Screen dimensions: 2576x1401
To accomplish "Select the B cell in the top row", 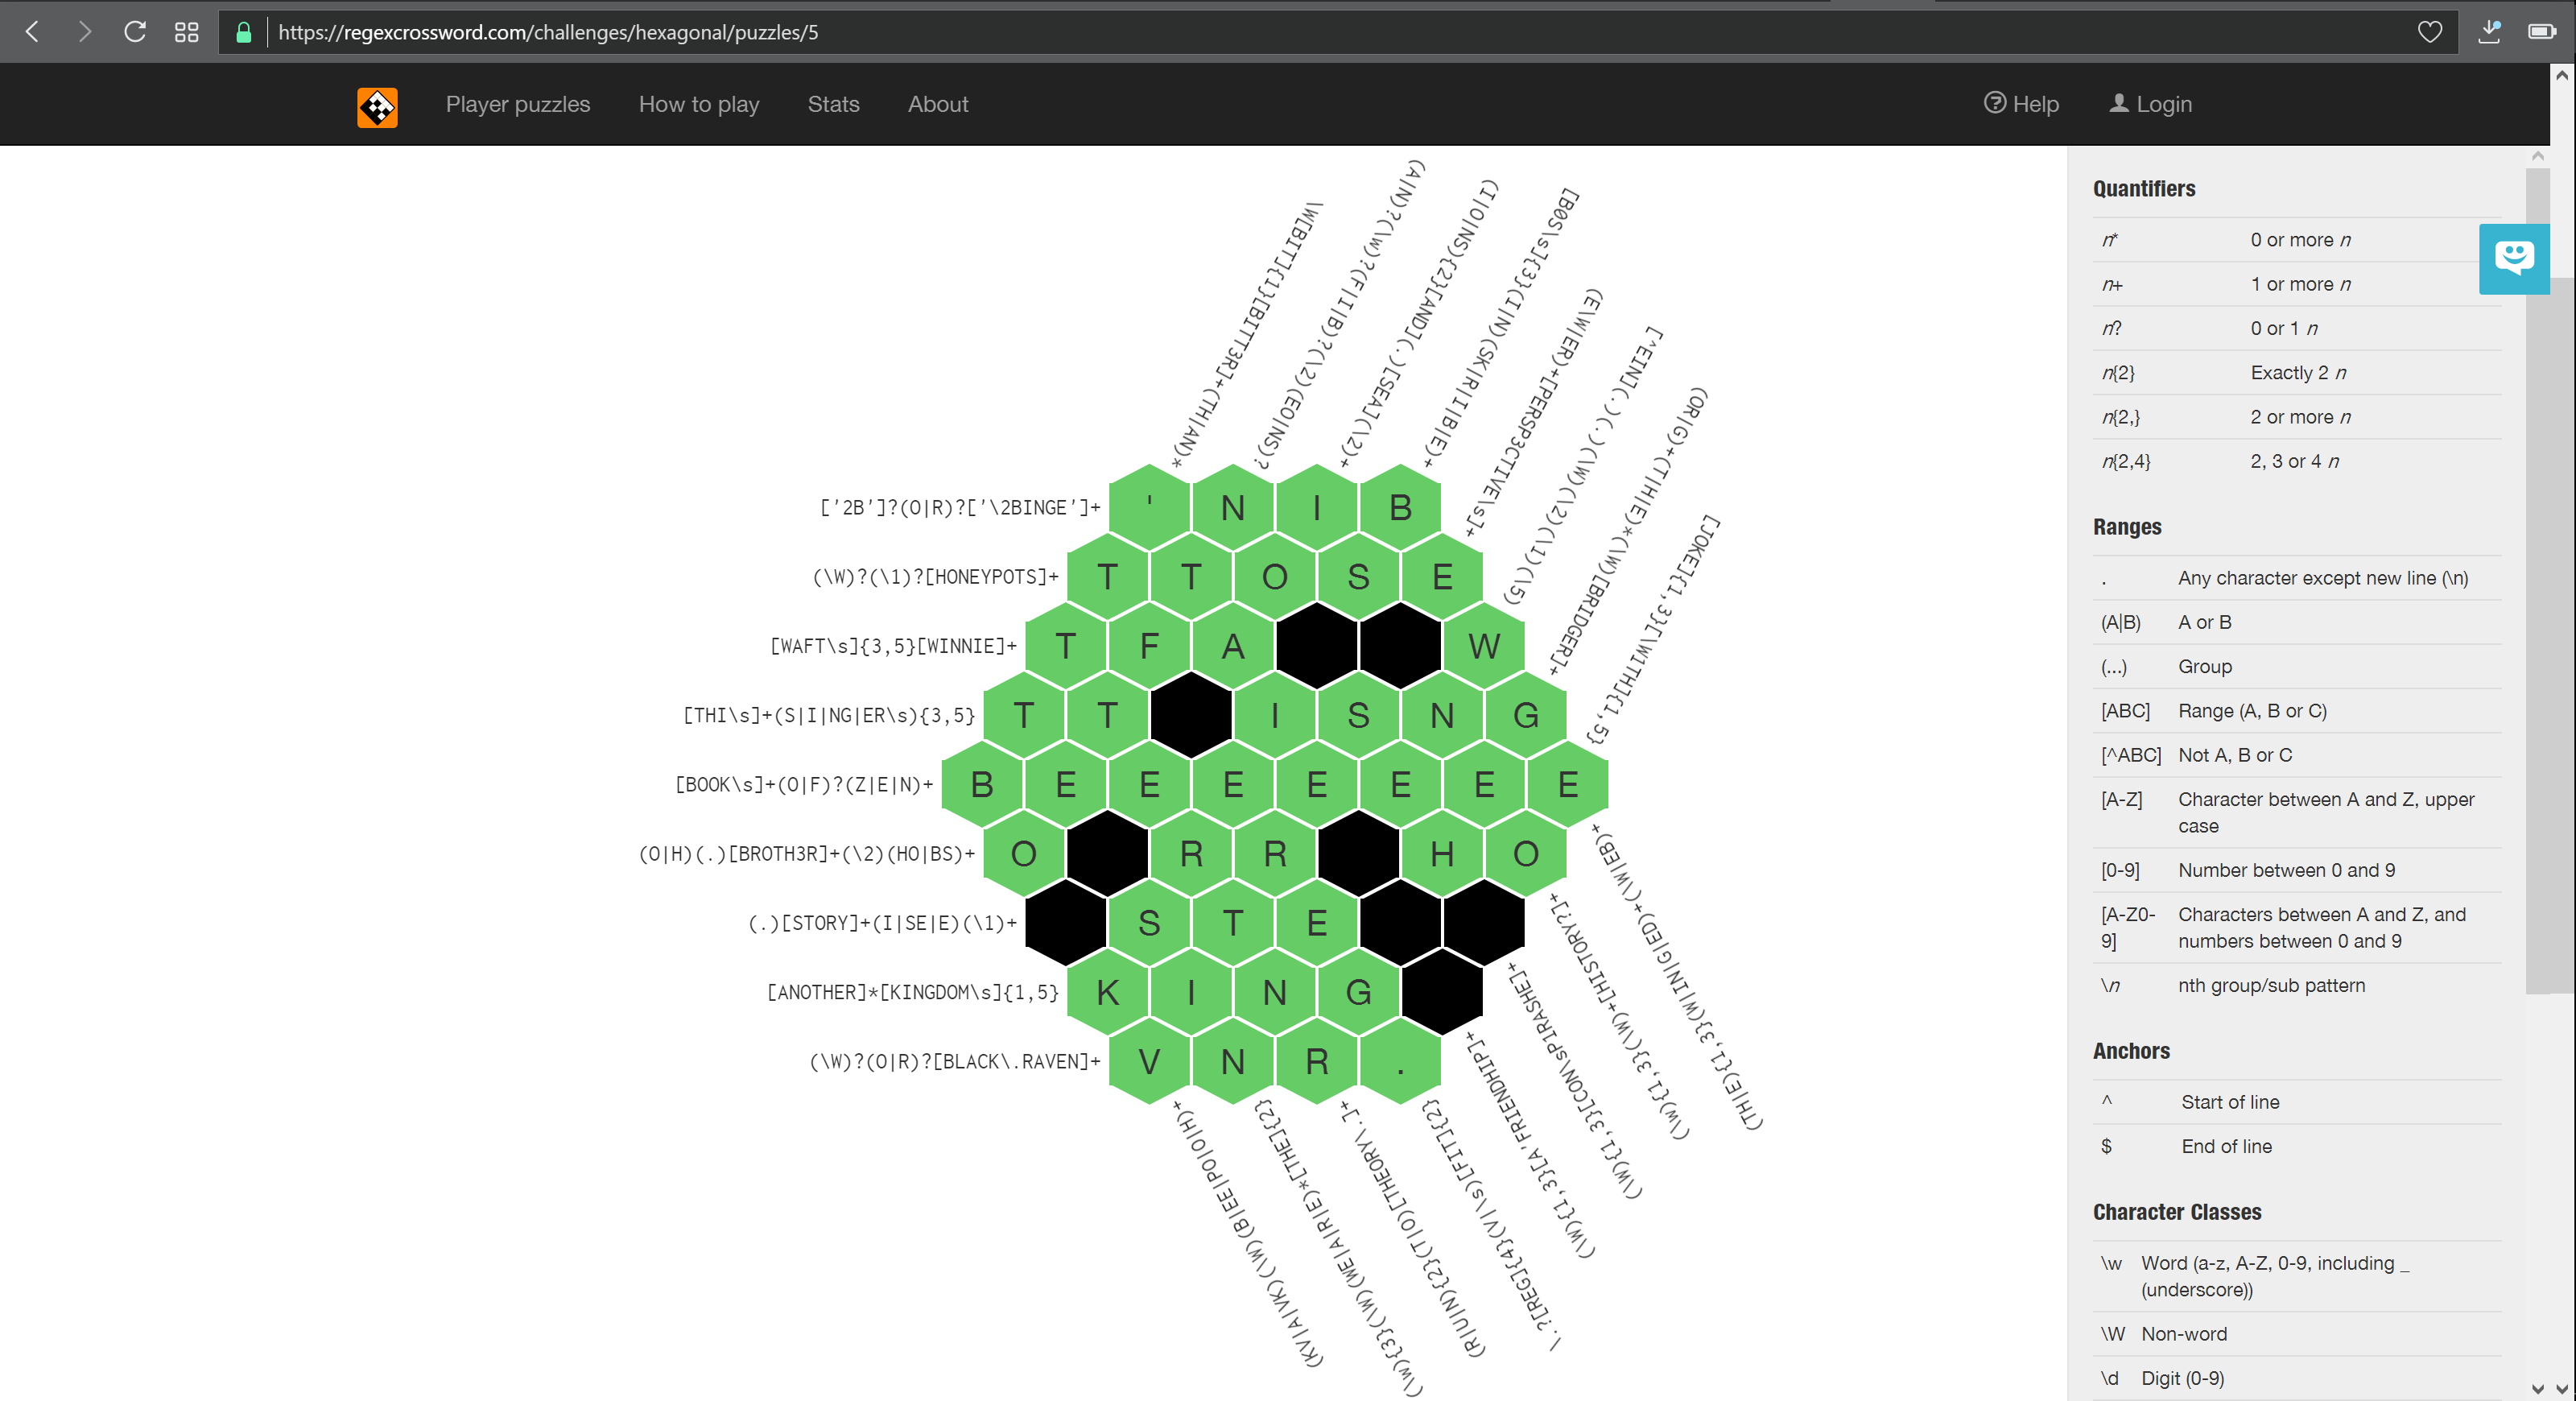I will pos(1400,507).
